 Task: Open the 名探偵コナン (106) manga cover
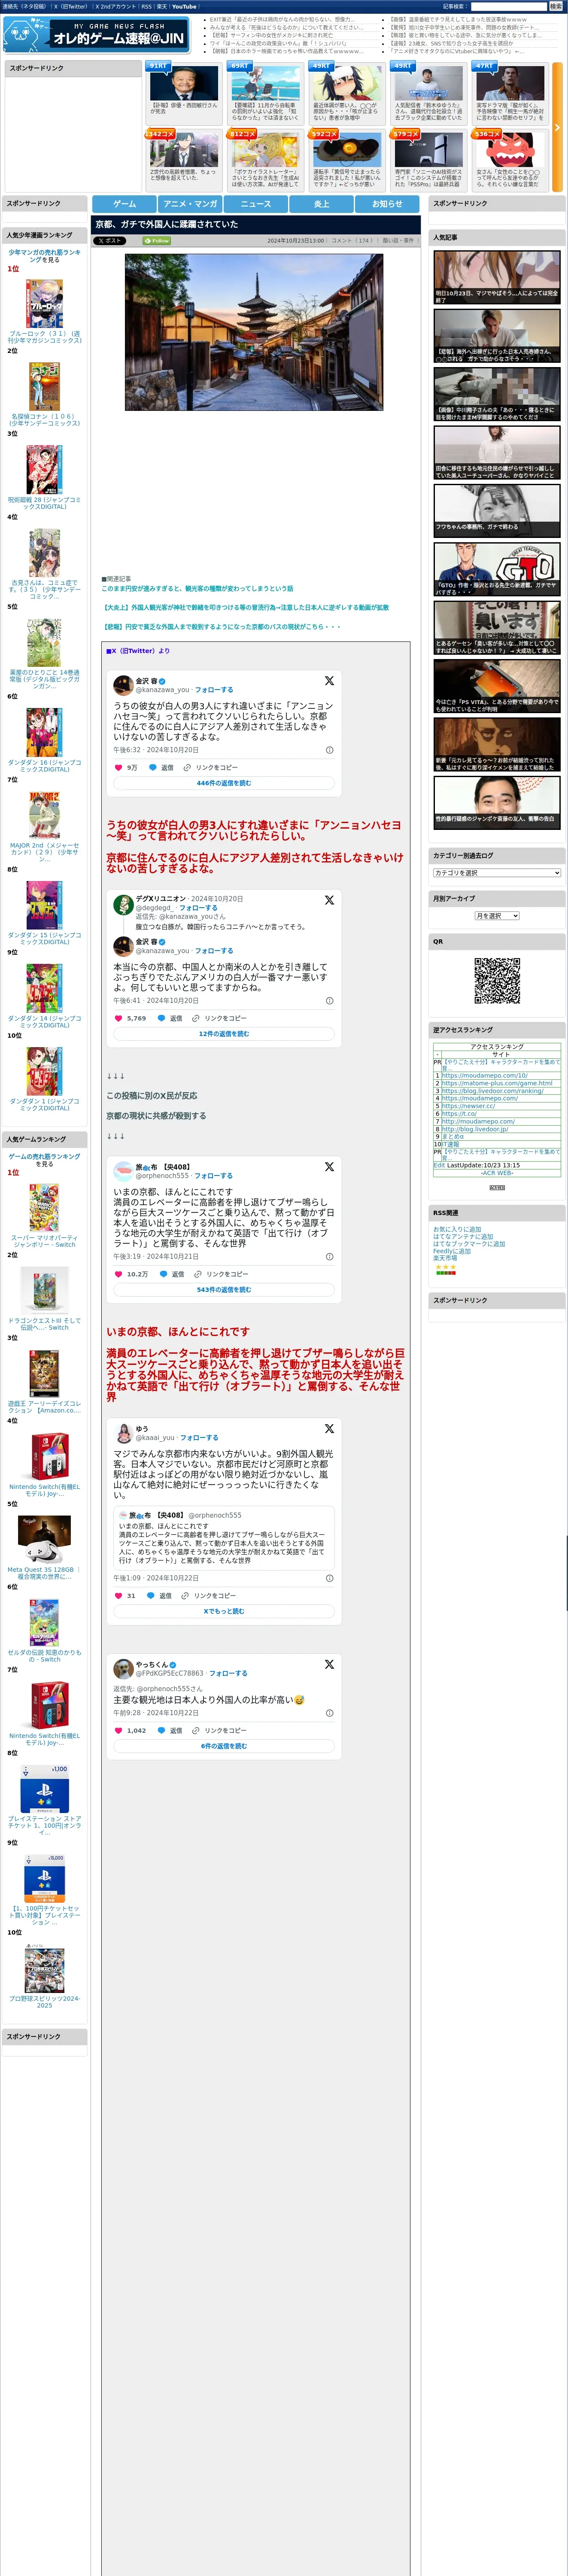[44, 387]
